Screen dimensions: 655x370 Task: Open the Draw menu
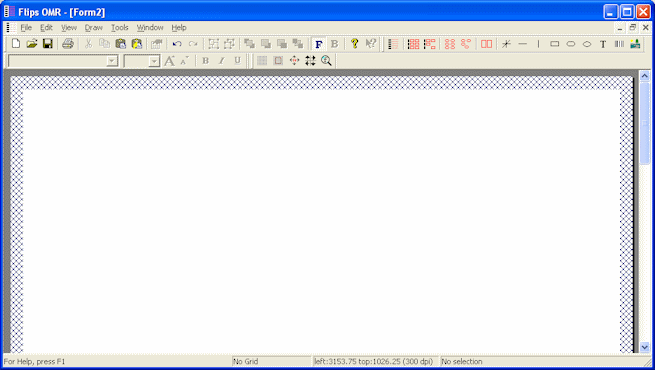[94, 28]
